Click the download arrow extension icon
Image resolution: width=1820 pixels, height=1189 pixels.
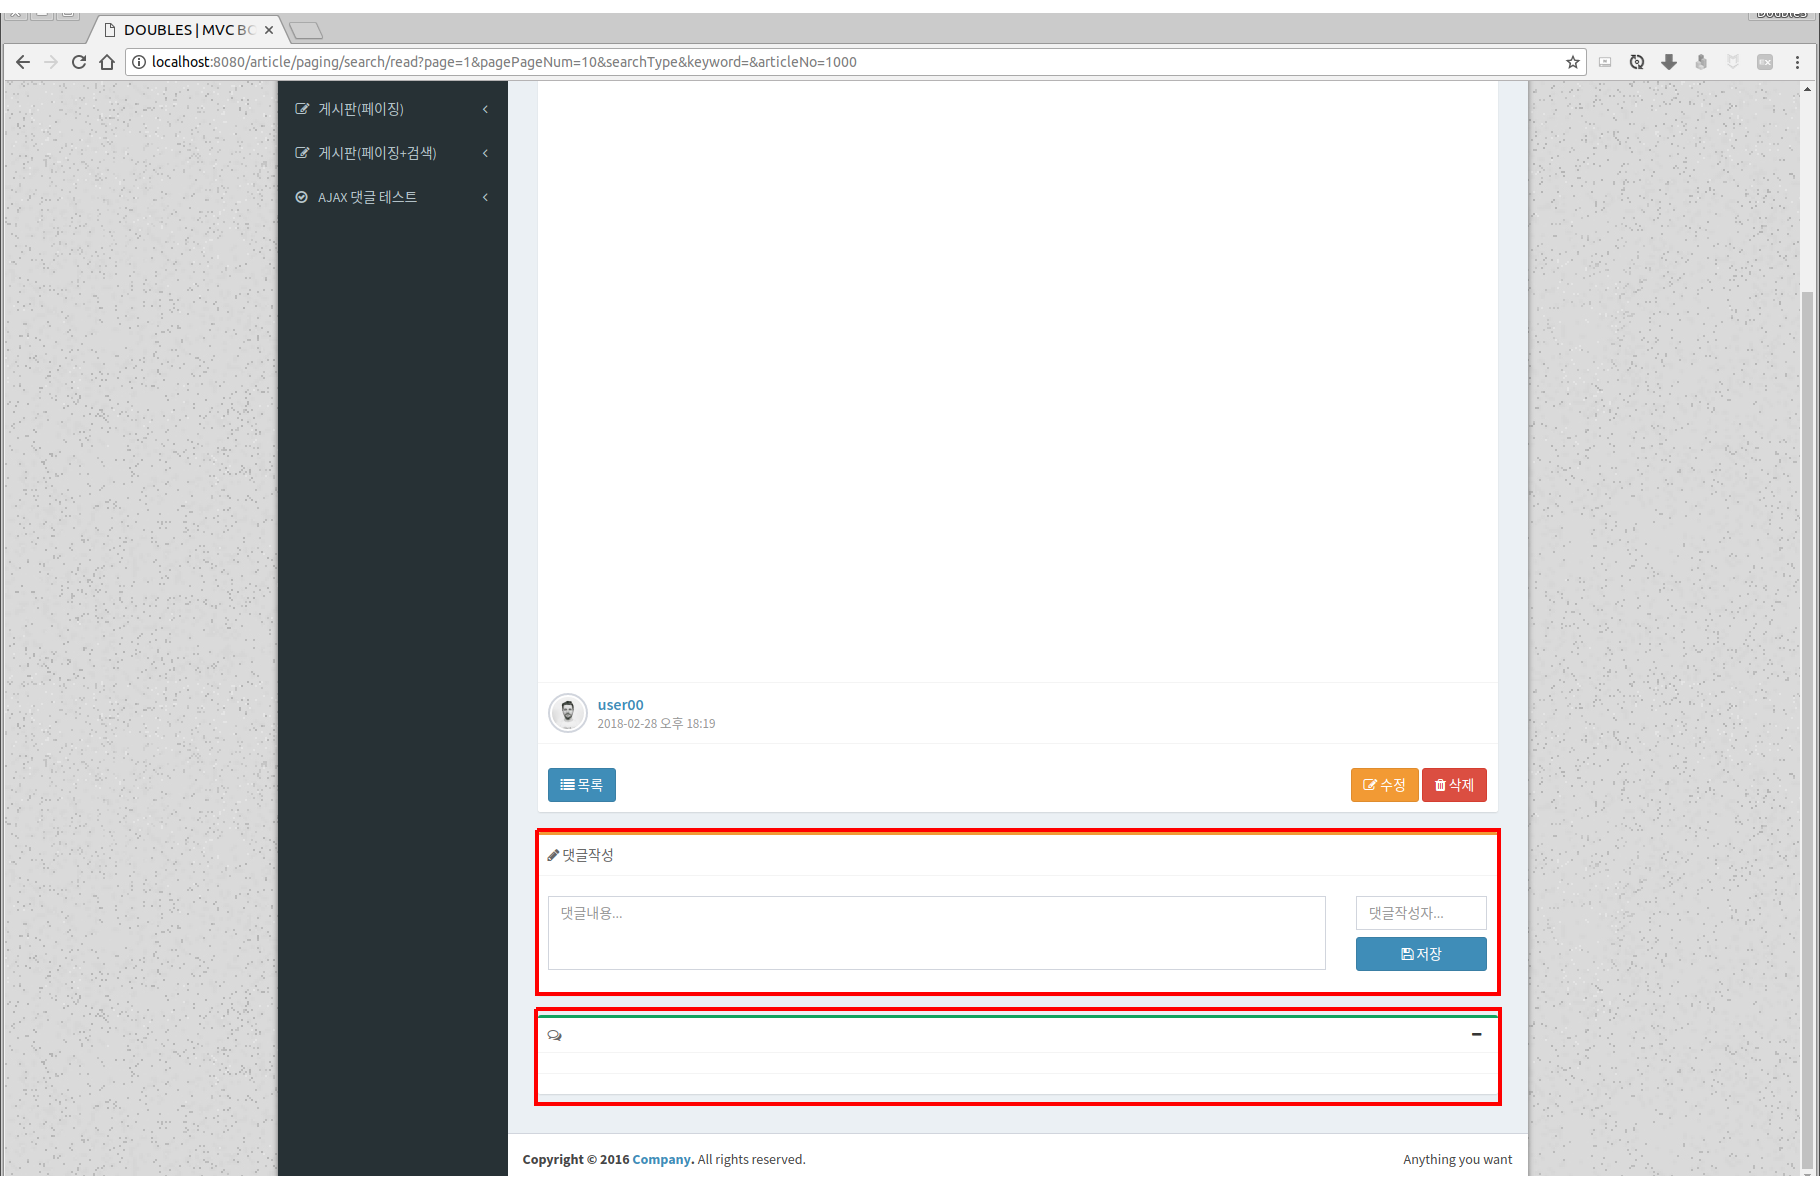[1669, 62]
